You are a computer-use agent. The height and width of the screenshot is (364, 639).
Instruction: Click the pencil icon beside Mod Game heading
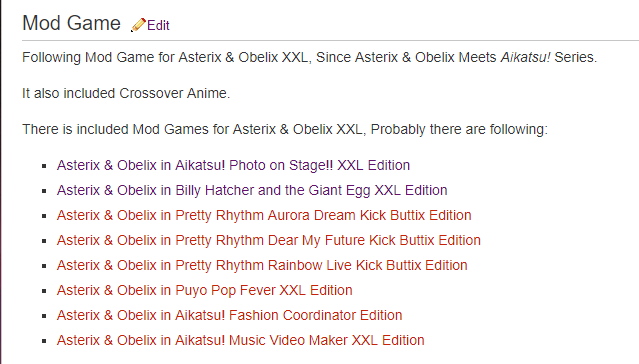tap(138, 25)
